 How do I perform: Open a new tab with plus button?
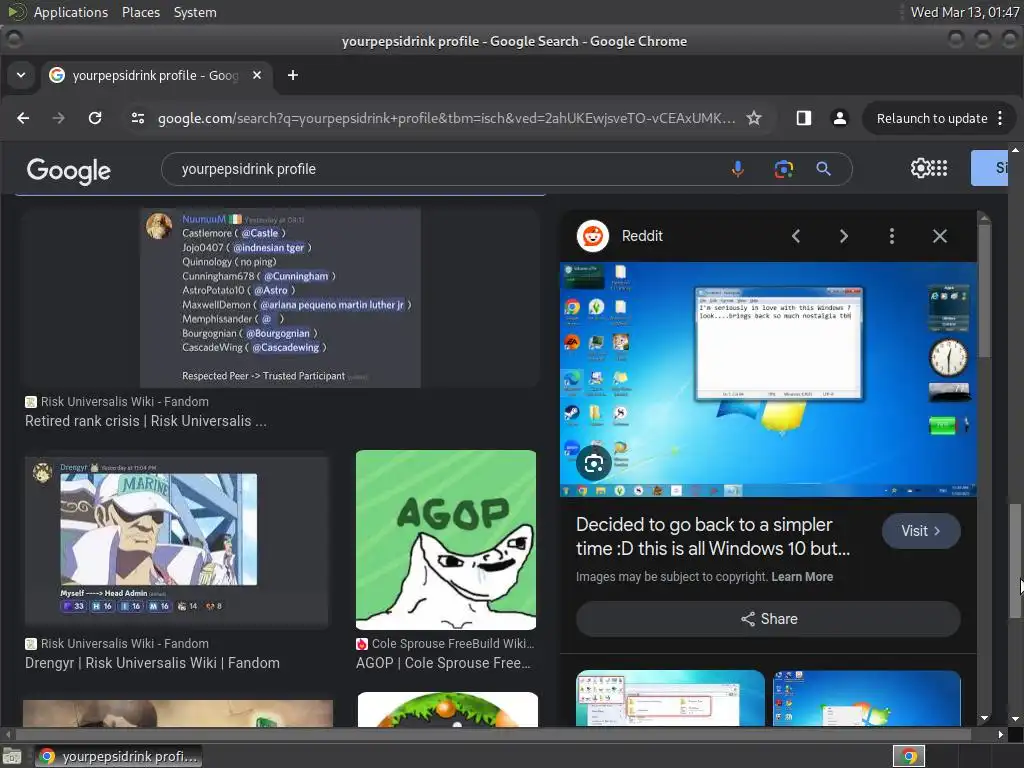[x=293, y=75]
